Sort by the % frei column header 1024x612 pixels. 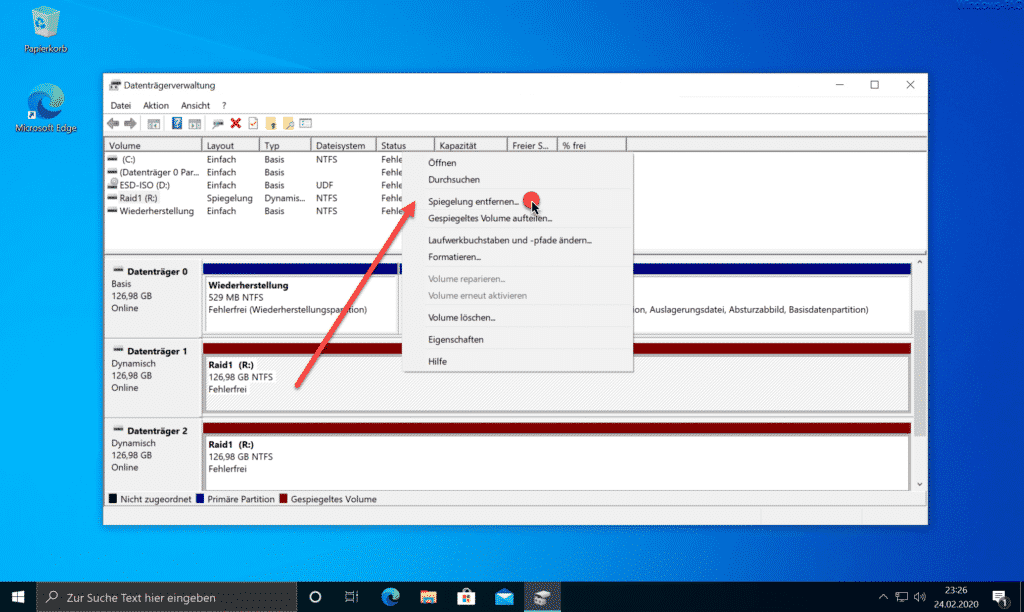pos(591,145)
